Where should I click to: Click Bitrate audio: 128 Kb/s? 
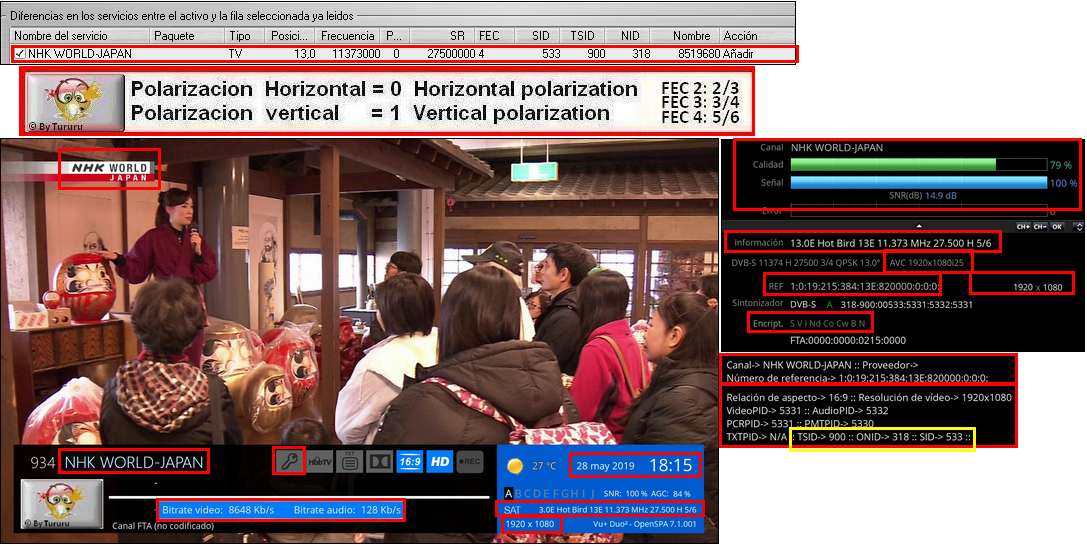[x=347, y=510]
